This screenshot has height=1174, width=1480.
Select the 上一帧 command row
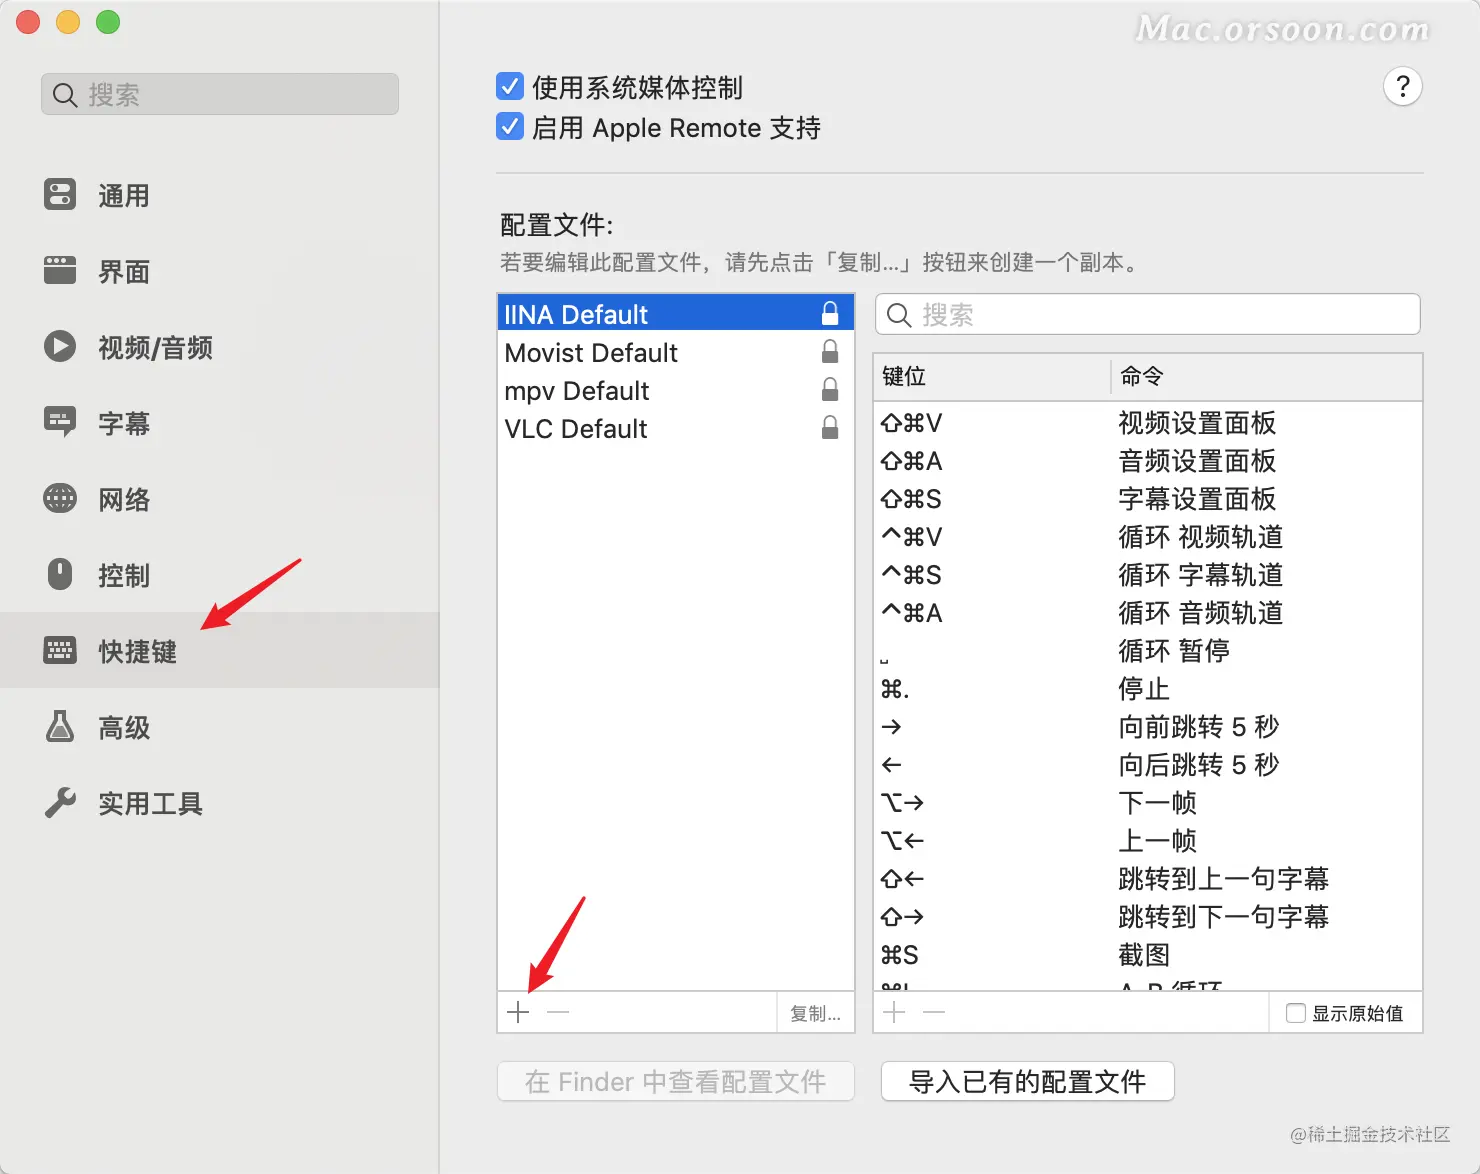tap(1148, 841)
